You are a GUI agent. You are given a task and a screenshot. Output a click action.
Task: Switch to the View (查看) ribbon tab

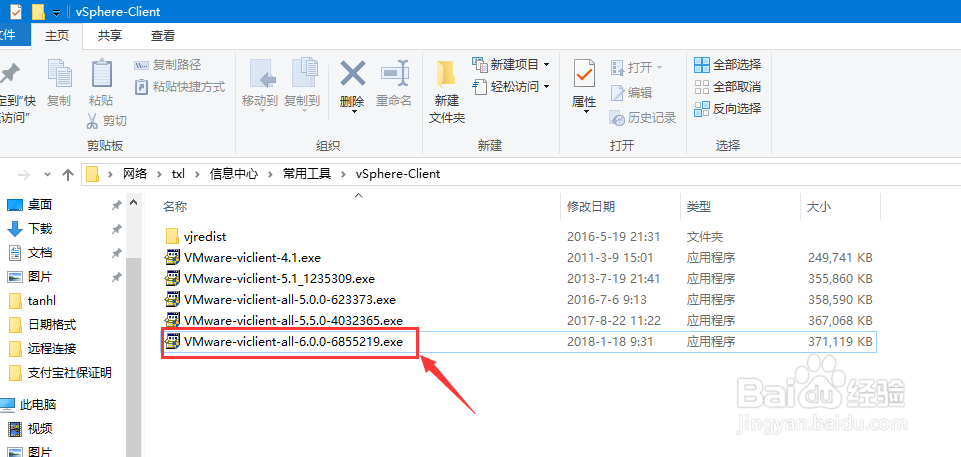tap(163, 36)
